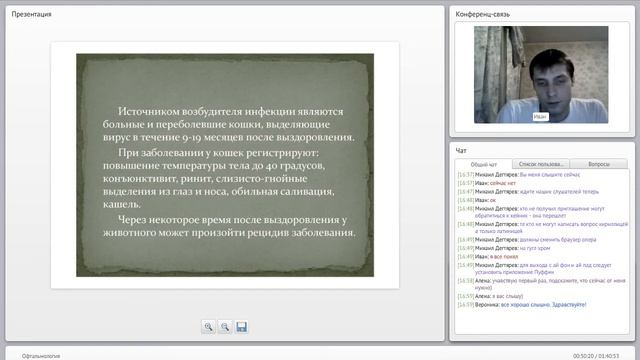Select Вероника's greeting chat message

[522, 305]
